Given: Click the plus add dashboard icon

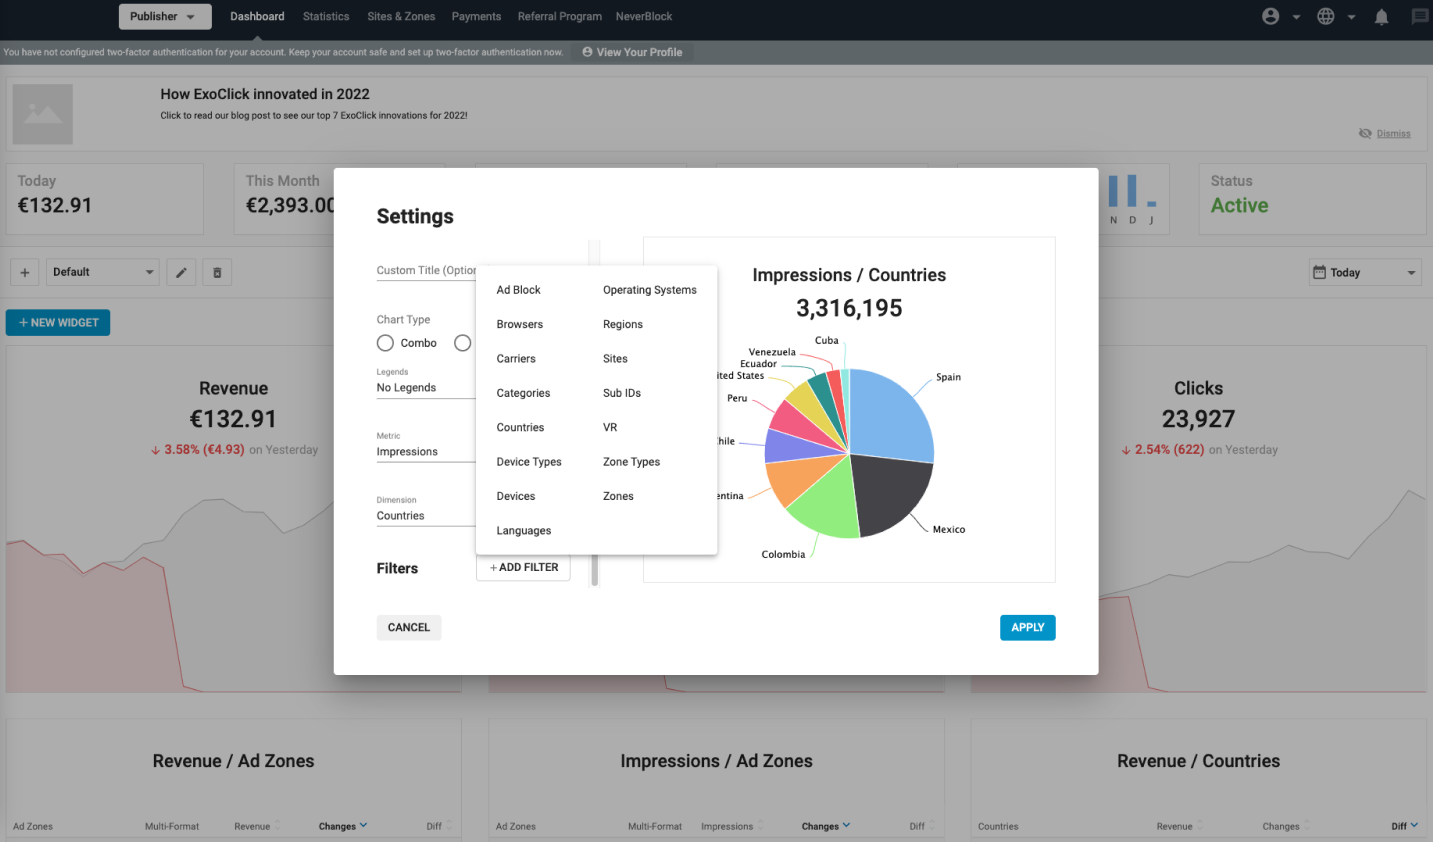Looking at the screenshot, I should click(x=25, y=272).
